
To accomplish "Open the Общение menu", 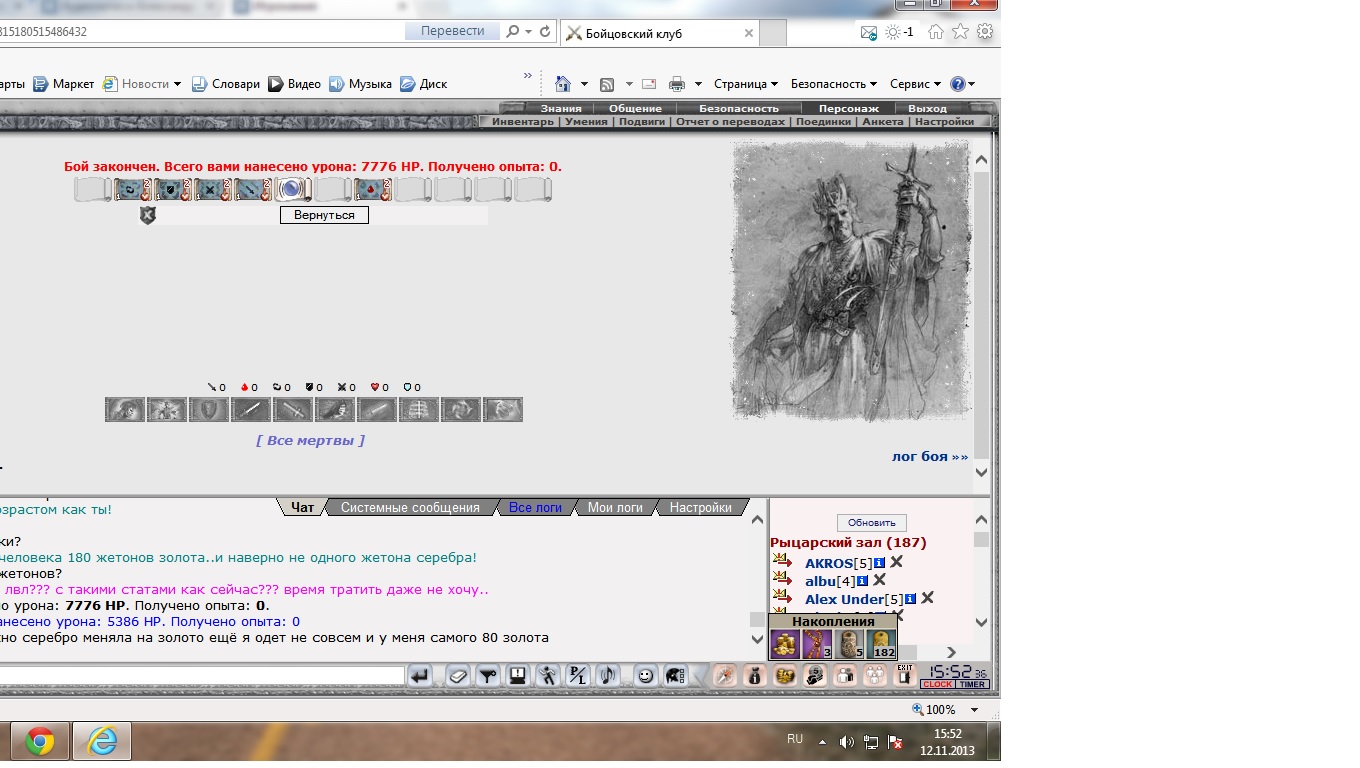I will coord(635,108).
